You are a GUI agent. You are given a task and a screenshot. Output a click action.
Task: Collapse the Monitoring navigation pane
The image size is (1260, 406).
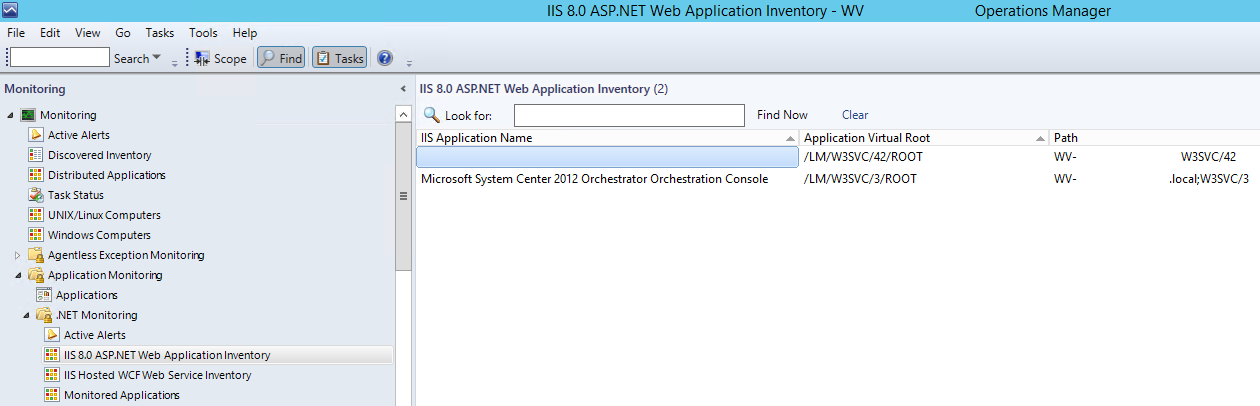(403, 89)
